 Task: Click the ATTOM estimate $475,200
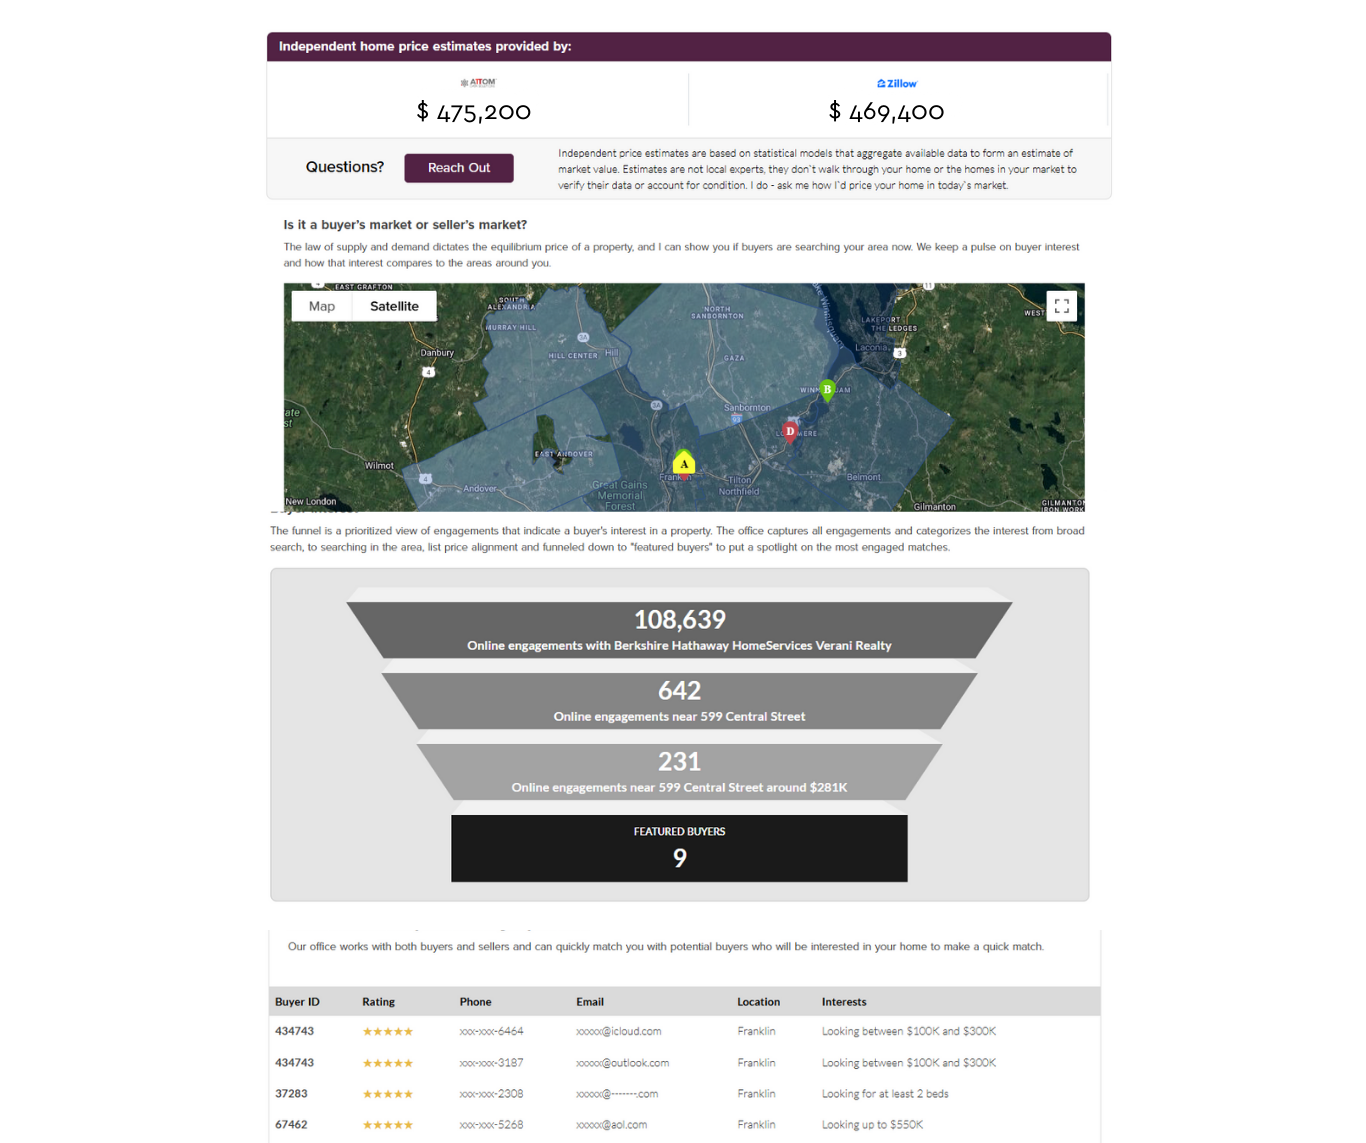pos(474,112)
